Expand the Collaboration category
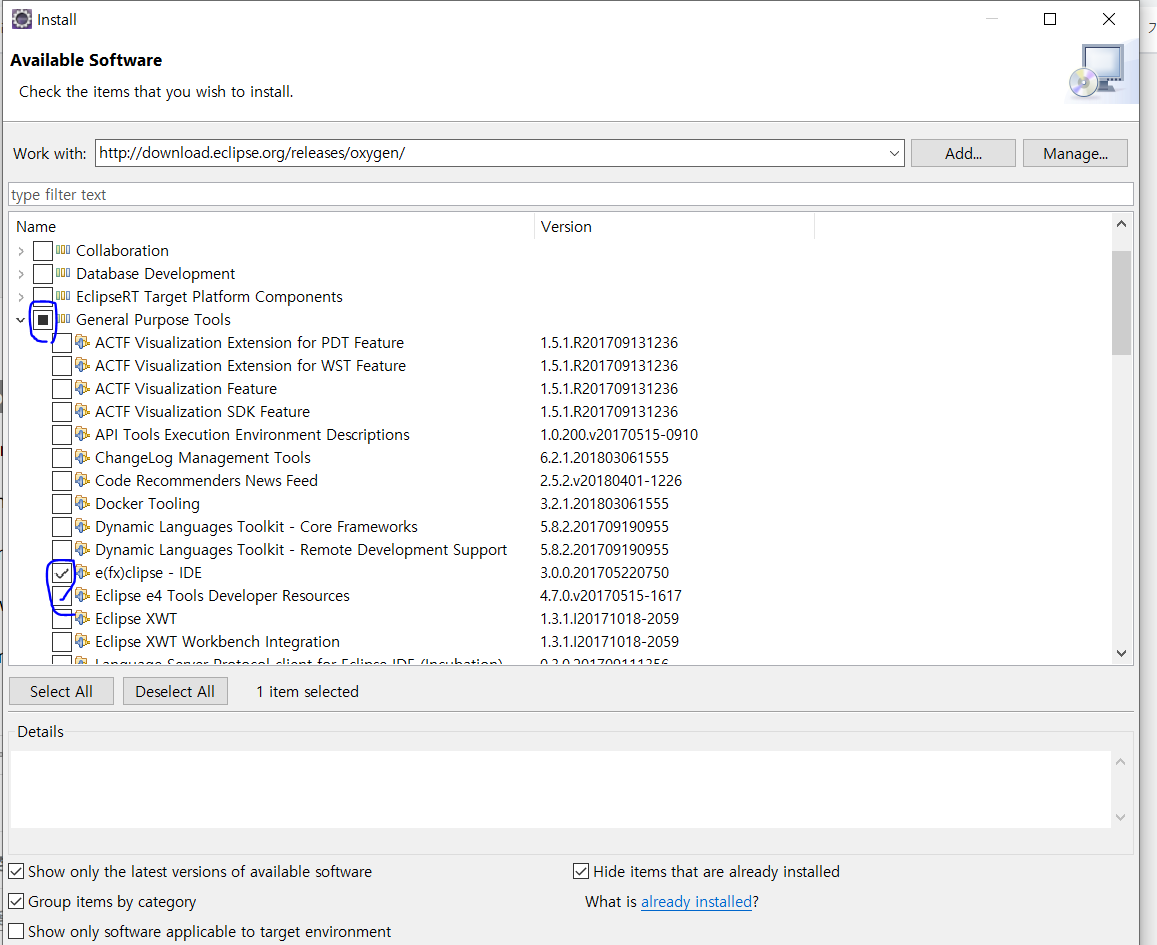The width and height of the screenshot is (1157, 945). tap(21, 251)
